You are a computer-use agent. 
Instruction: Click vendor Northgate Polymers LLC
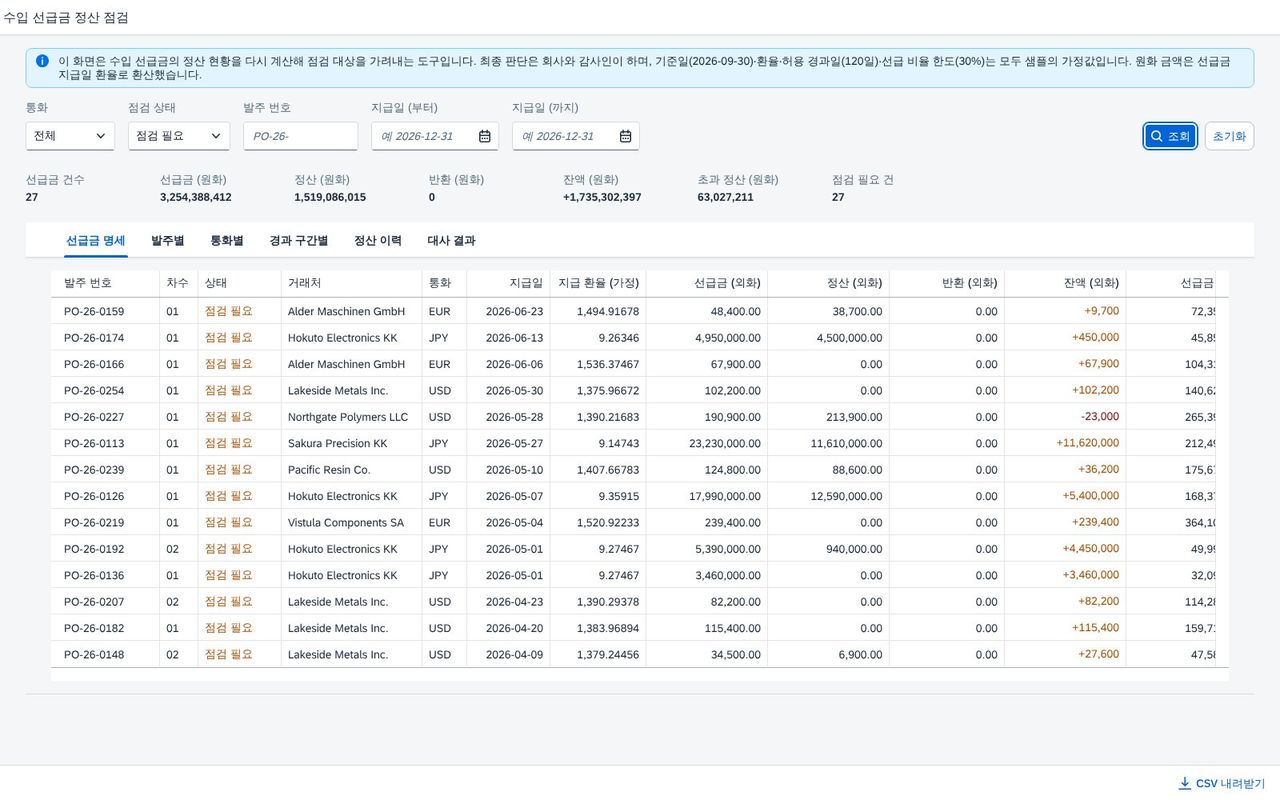[x=348, y=417]
